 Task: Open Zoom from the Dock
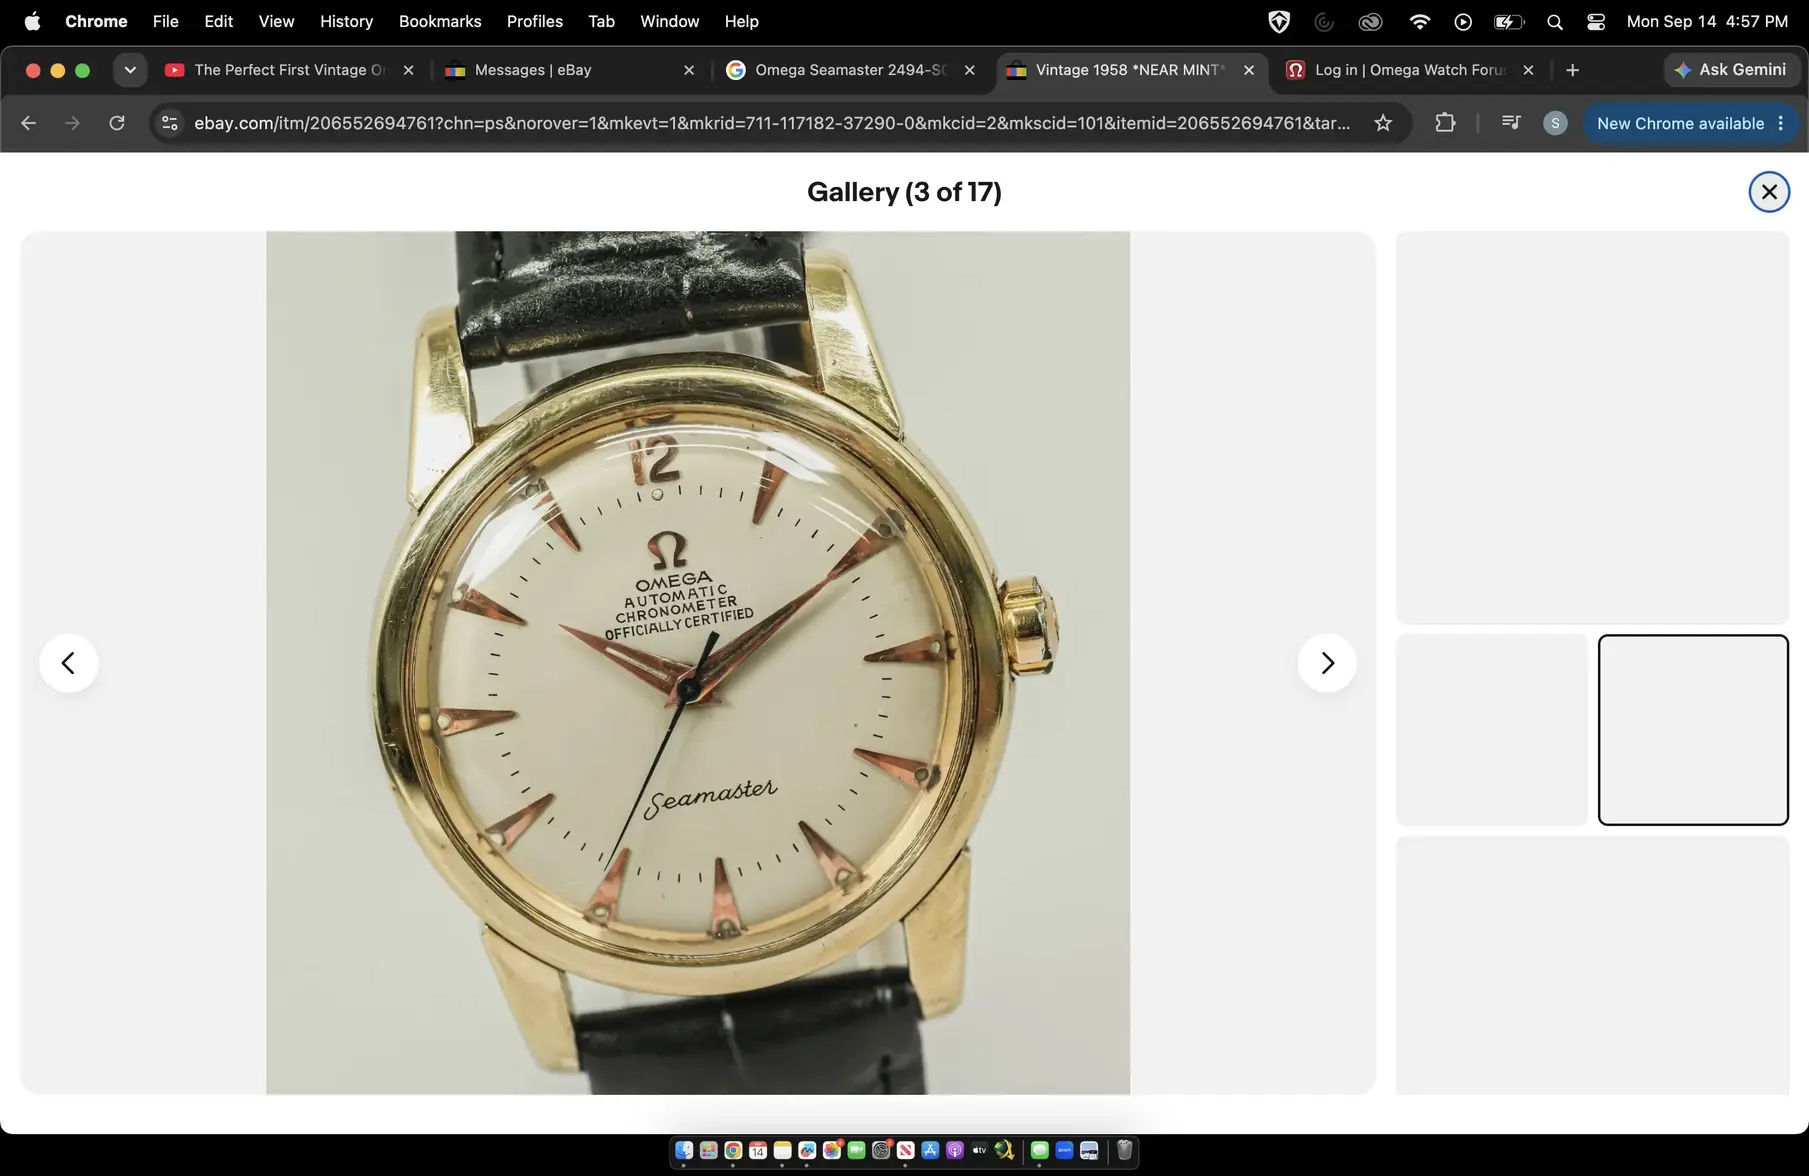coord(1064,1150)
